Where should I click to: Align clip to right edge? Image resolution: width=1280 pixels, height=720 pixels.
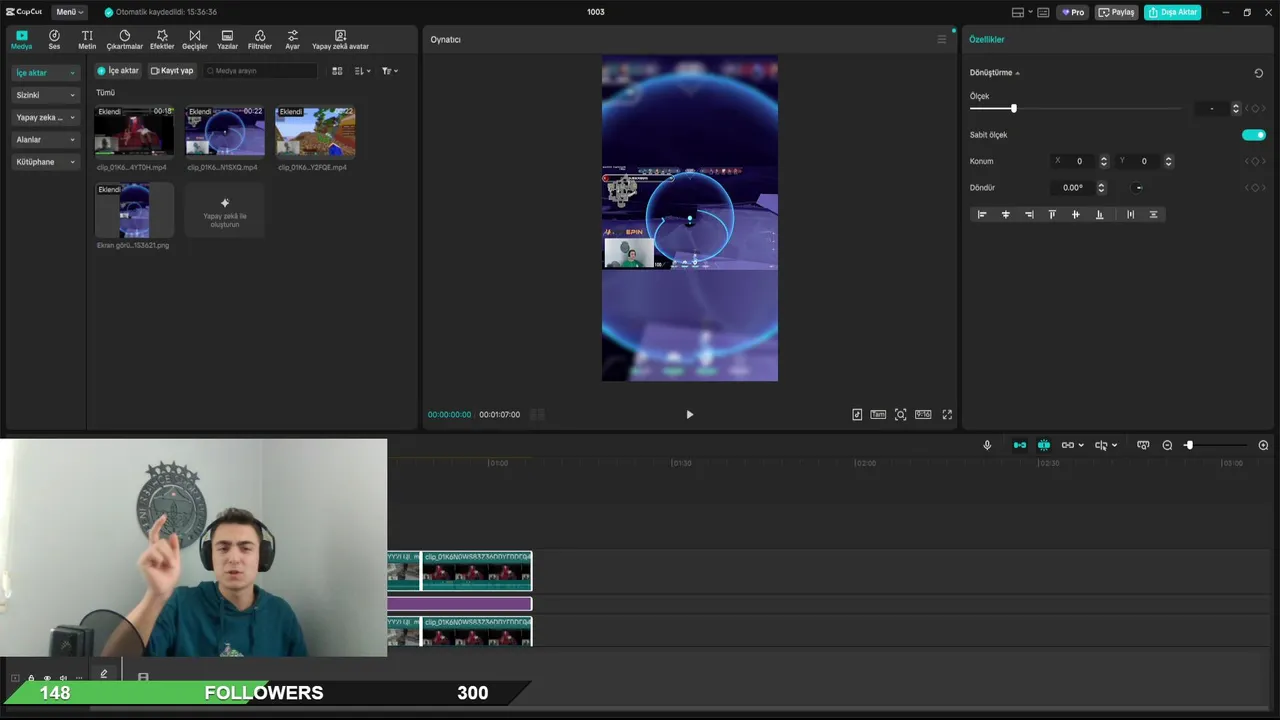coord(1028,214)
